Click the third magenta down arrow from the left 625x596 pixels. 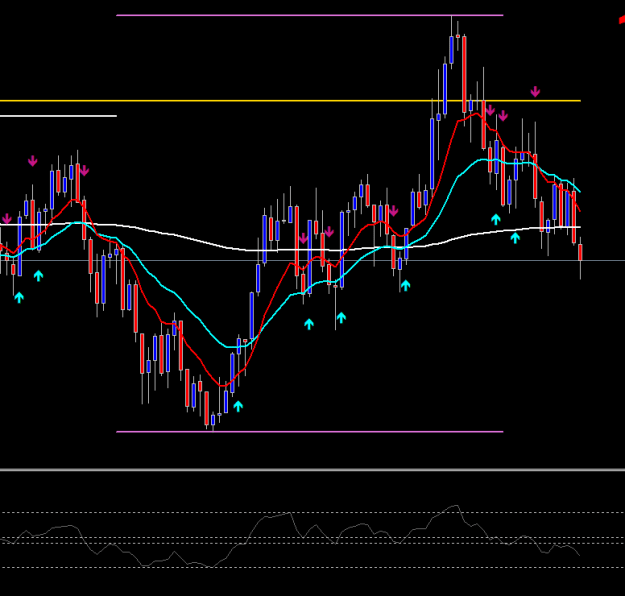(84, 171)
